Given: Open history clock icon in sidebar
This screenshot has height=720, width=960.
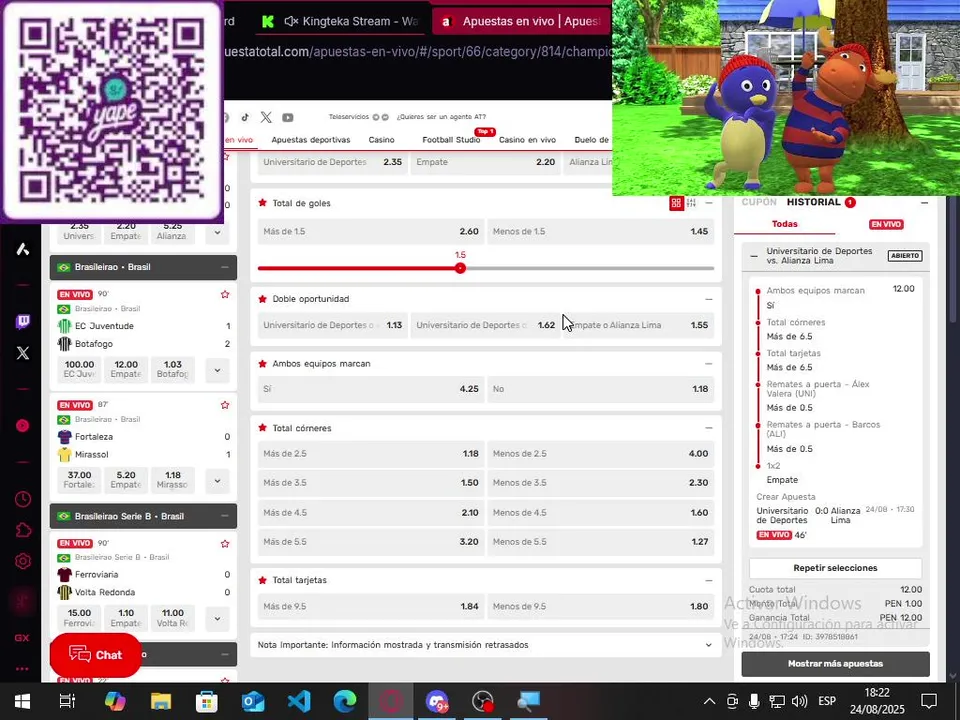Looking at the screenshot, I should [23, 499].
